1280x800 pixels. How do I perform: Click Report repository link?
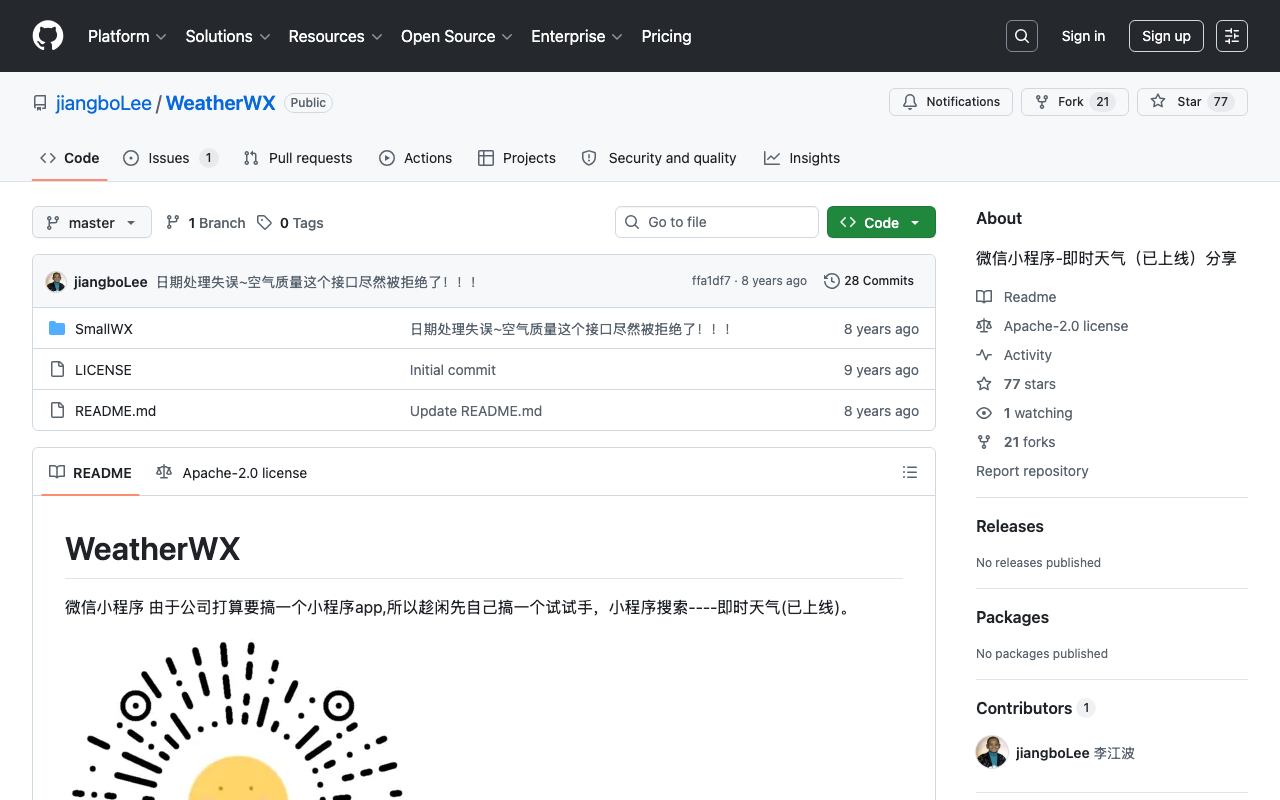tap(1032, 471)
